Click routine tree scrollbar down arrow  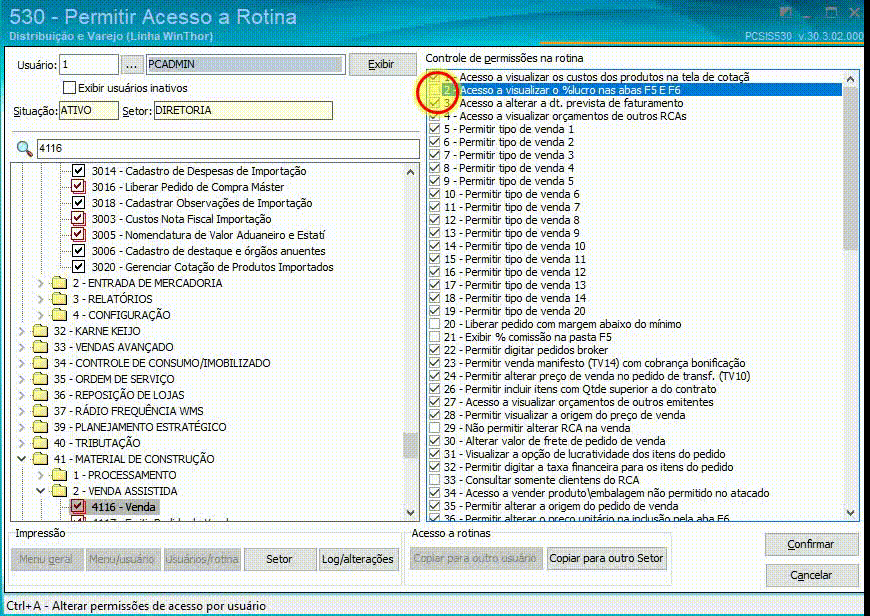[411, 513]
